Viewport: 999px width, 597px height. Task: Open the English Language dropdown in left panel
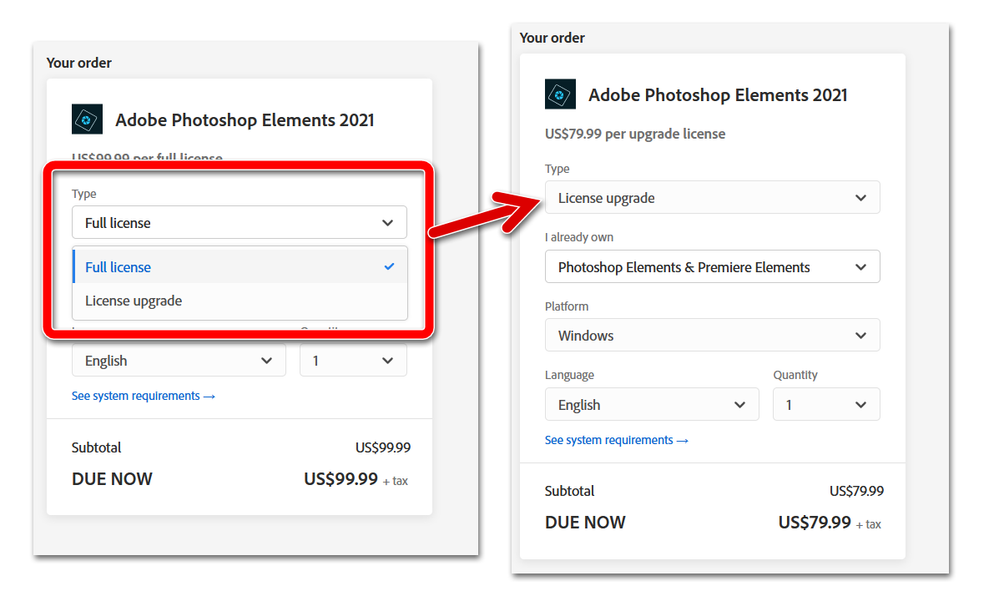coord(178,361)
